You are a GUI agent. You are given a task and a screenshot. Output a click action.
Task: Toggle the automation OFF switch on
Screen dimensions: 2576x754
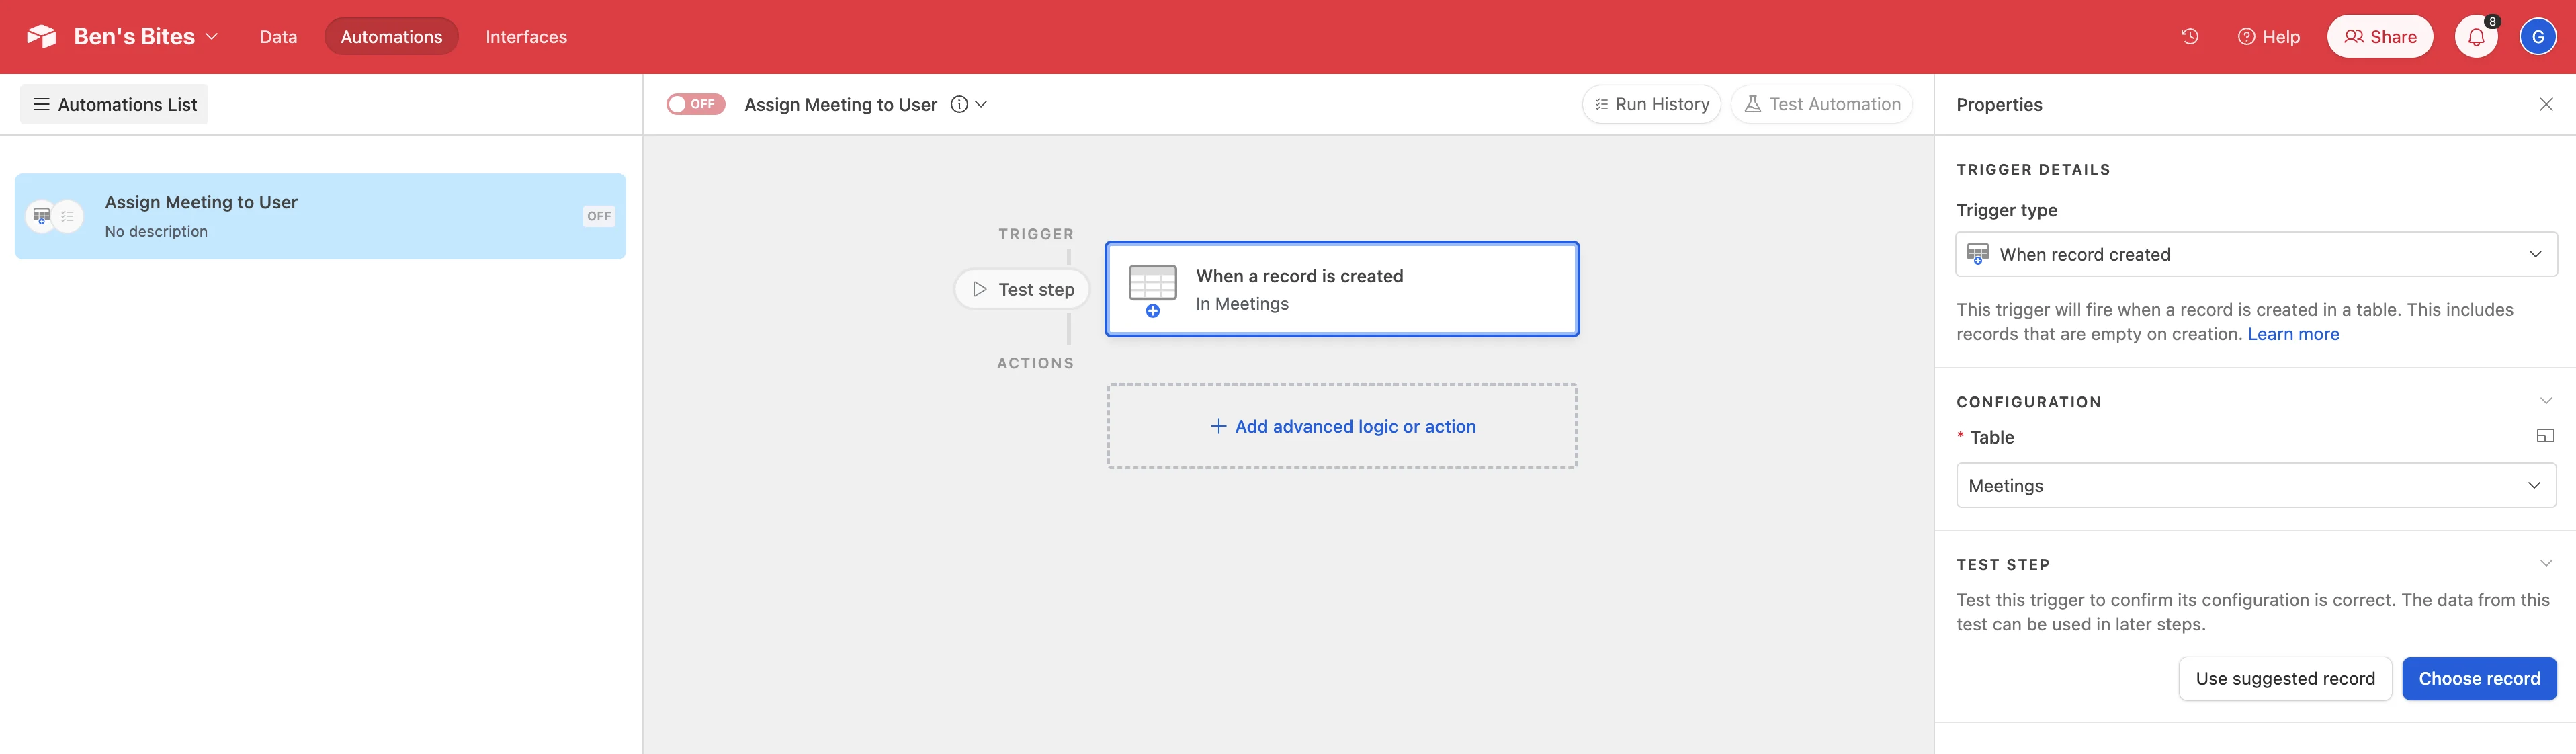695,104
